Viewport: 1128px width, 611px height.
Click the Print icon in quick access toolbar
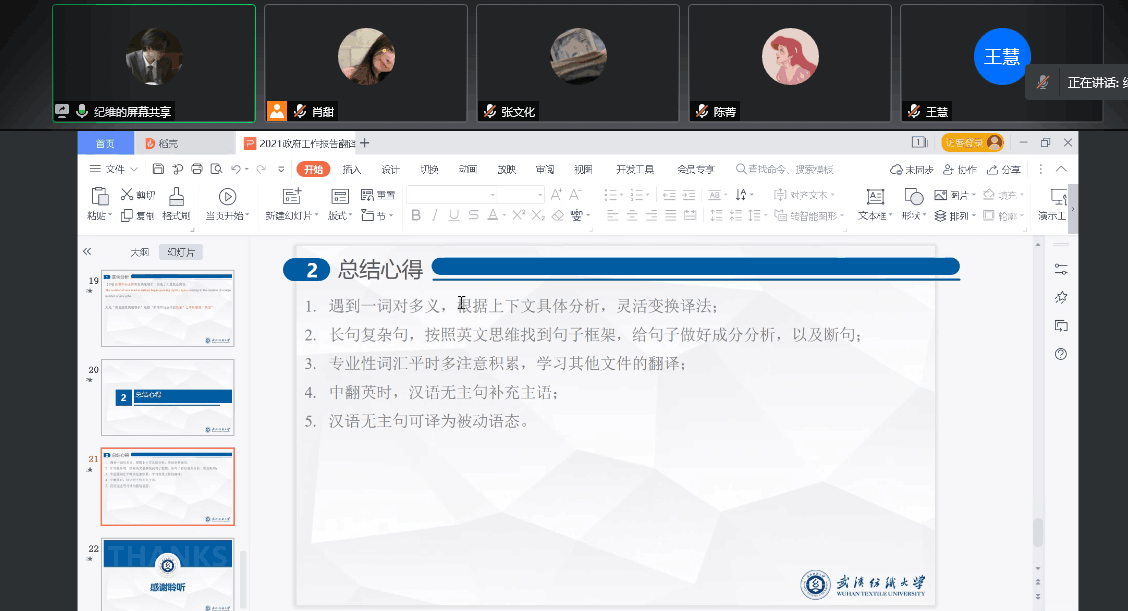[197, 169]
